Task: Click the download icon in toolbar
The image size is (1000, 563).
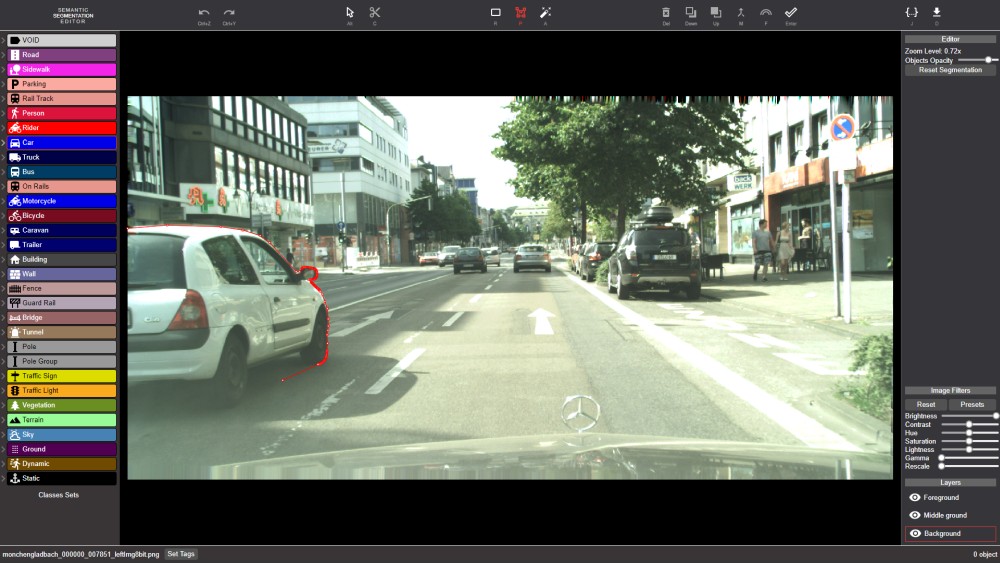Action: click(x=937, y=12)
